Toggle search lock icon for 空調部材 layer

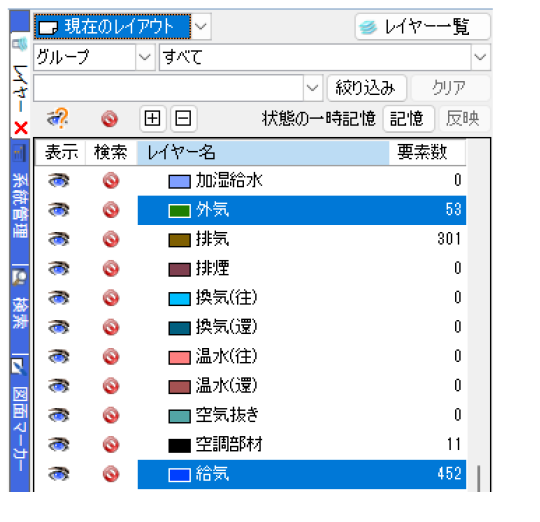[111, 445]
